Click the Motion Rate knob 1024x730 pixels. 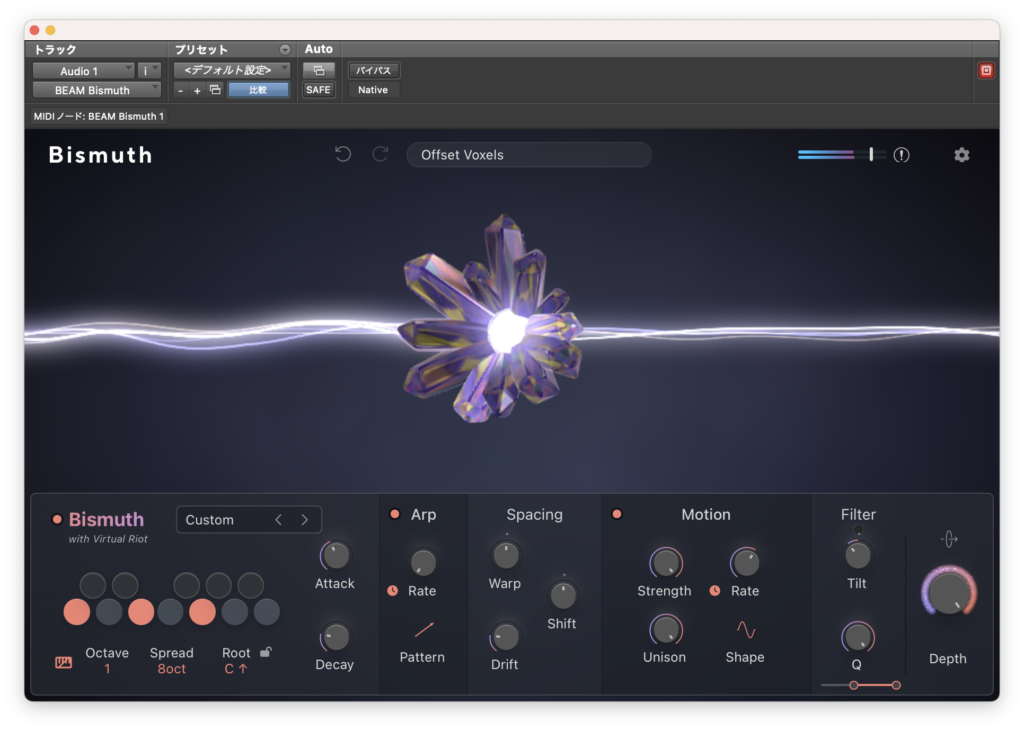pos(745,562)
